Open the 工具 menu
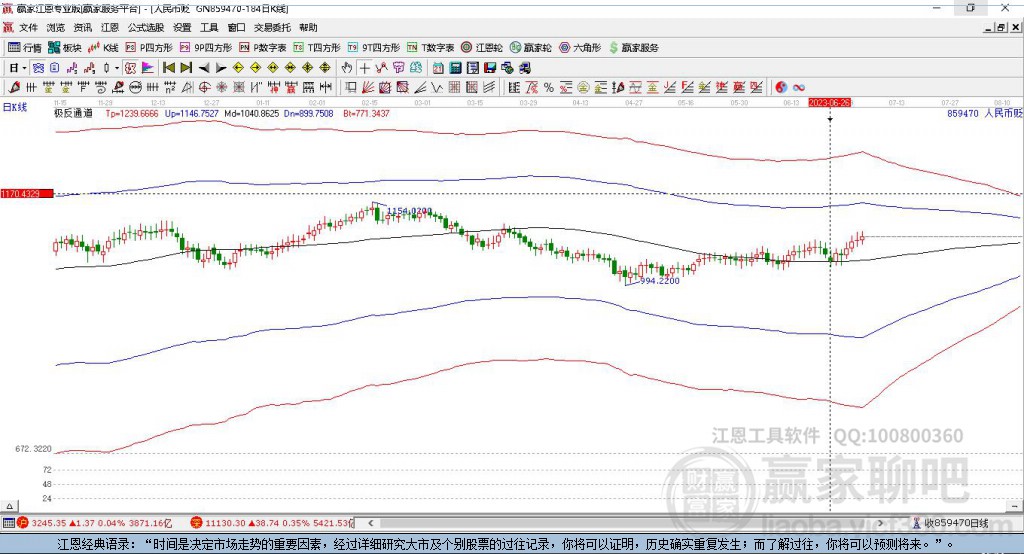This screenshot has width=1024, height=554. point(209,27)
